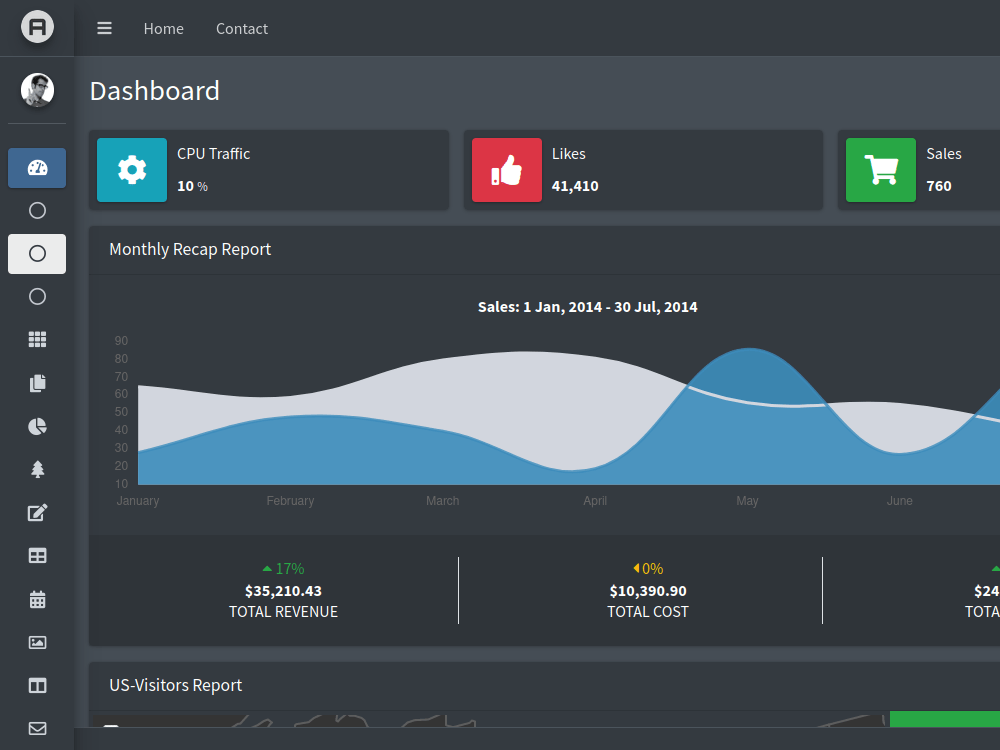Click the CPU Traffic label
Viewport: 1000px width, 750px height.
[214, 154]
